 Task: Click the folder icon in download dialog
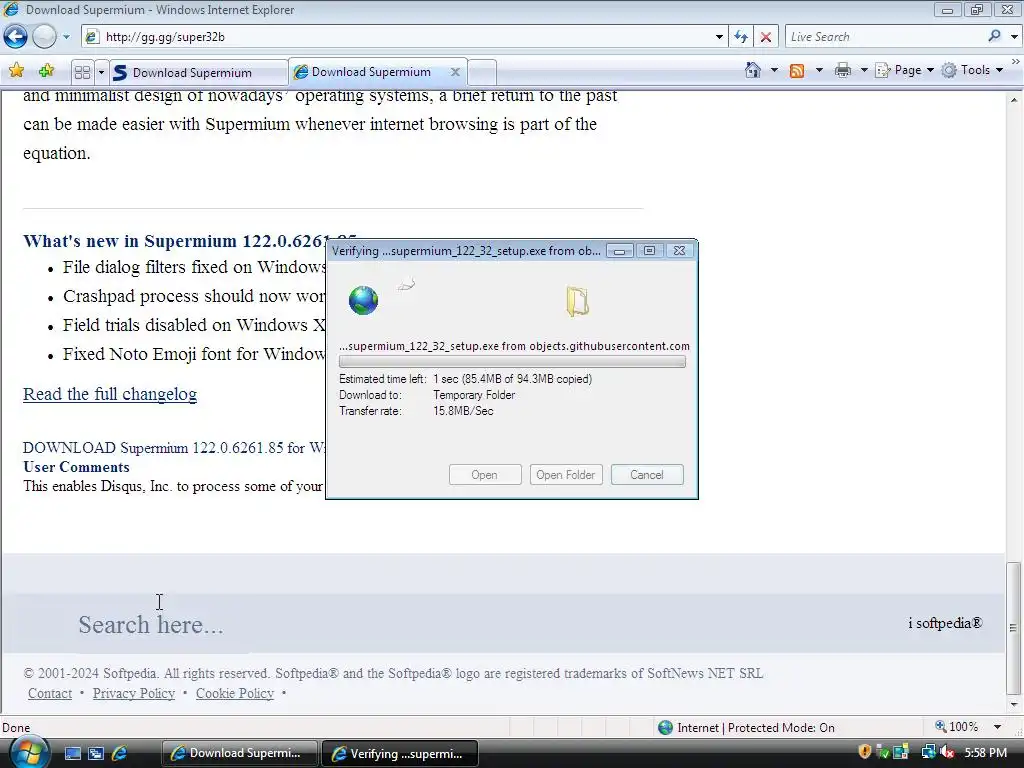[578, 301]
